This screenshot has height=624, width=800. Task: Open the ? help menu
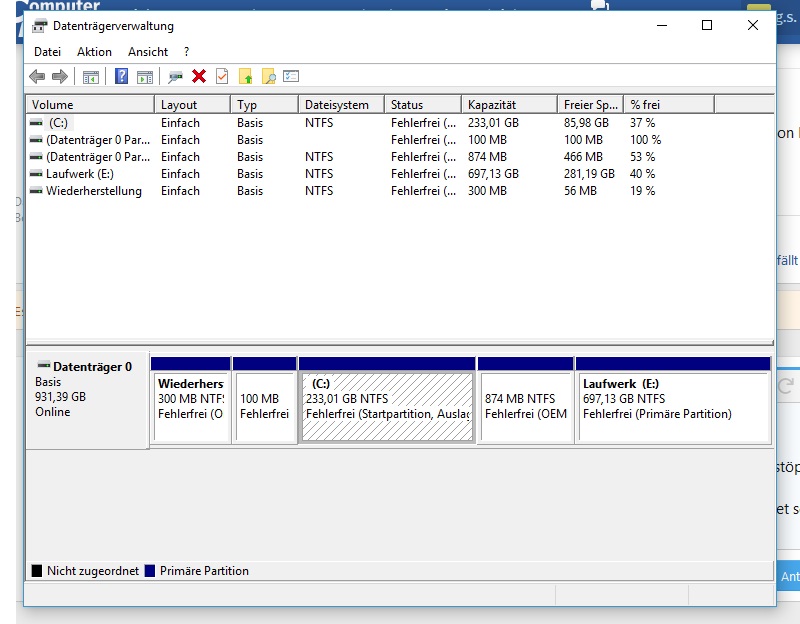pos(187,52)
